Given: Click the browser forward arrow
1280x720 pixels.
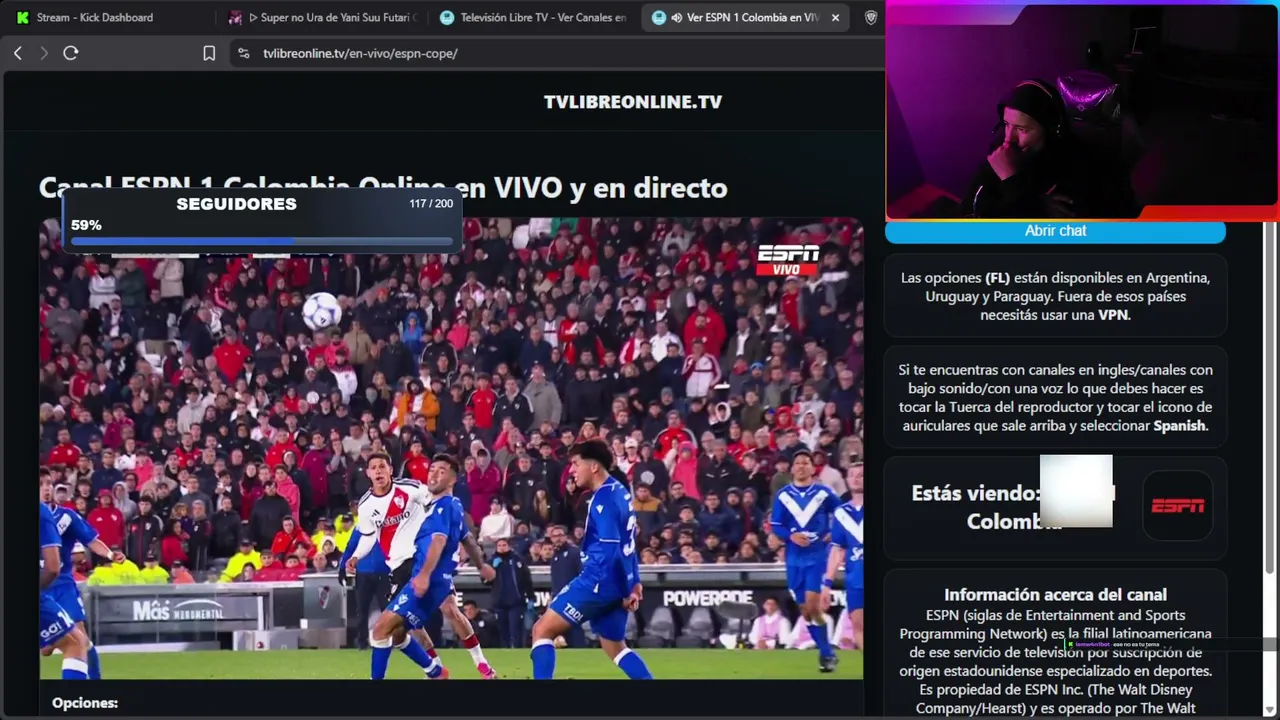Looking at the screenshot, I should pos(44,53).
